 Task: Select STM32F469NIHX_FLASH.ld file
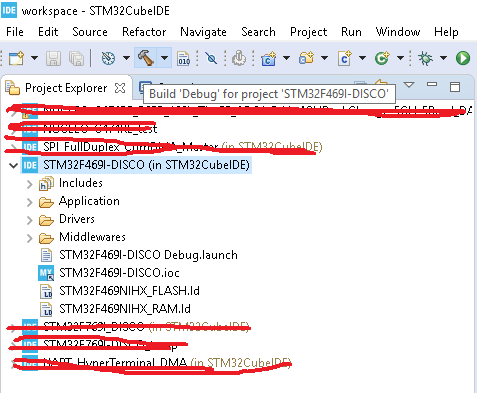129,291
